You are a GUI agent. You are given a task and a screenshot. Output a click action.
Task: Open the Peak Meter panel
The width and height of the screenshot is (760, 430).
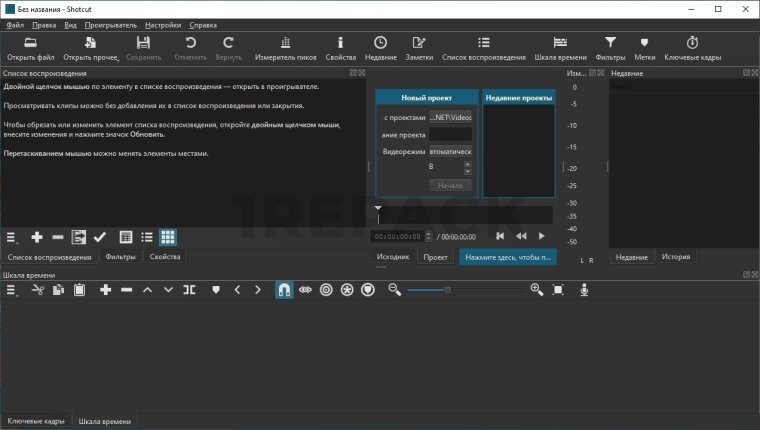286,42
